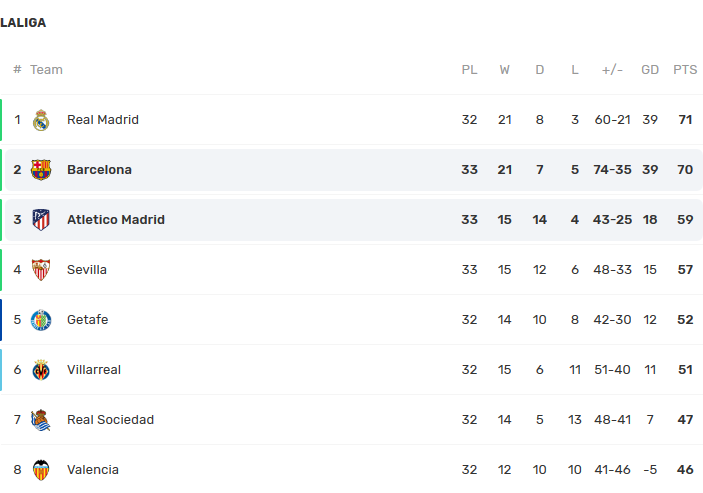Image resolution: width=703 pixels, height=493 pixels.
Task: Click the Getafe team logo
Action: 41,320
